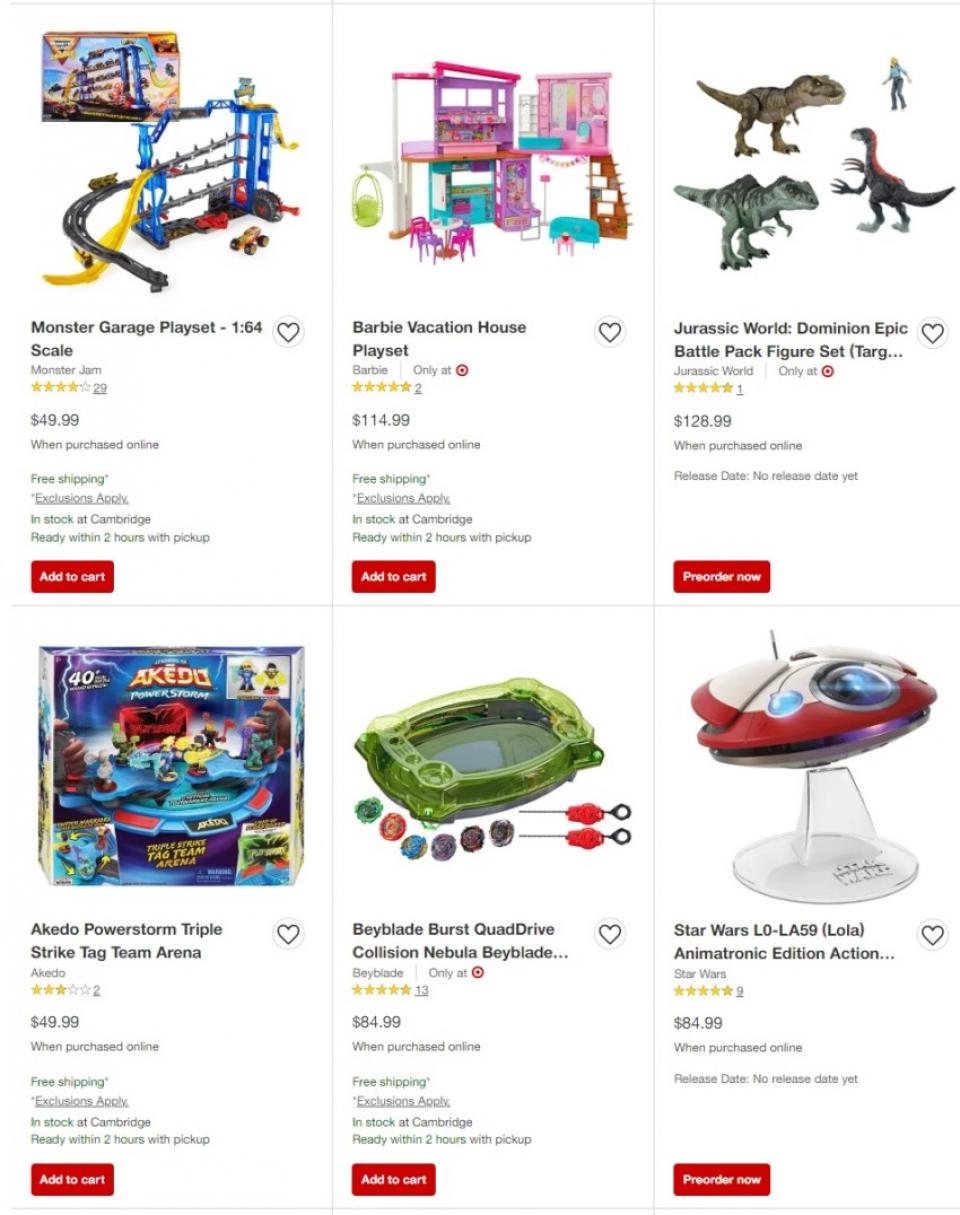
Task: Favorite the Monster Garage Playset with heart
Action: [x=288, y=332]
